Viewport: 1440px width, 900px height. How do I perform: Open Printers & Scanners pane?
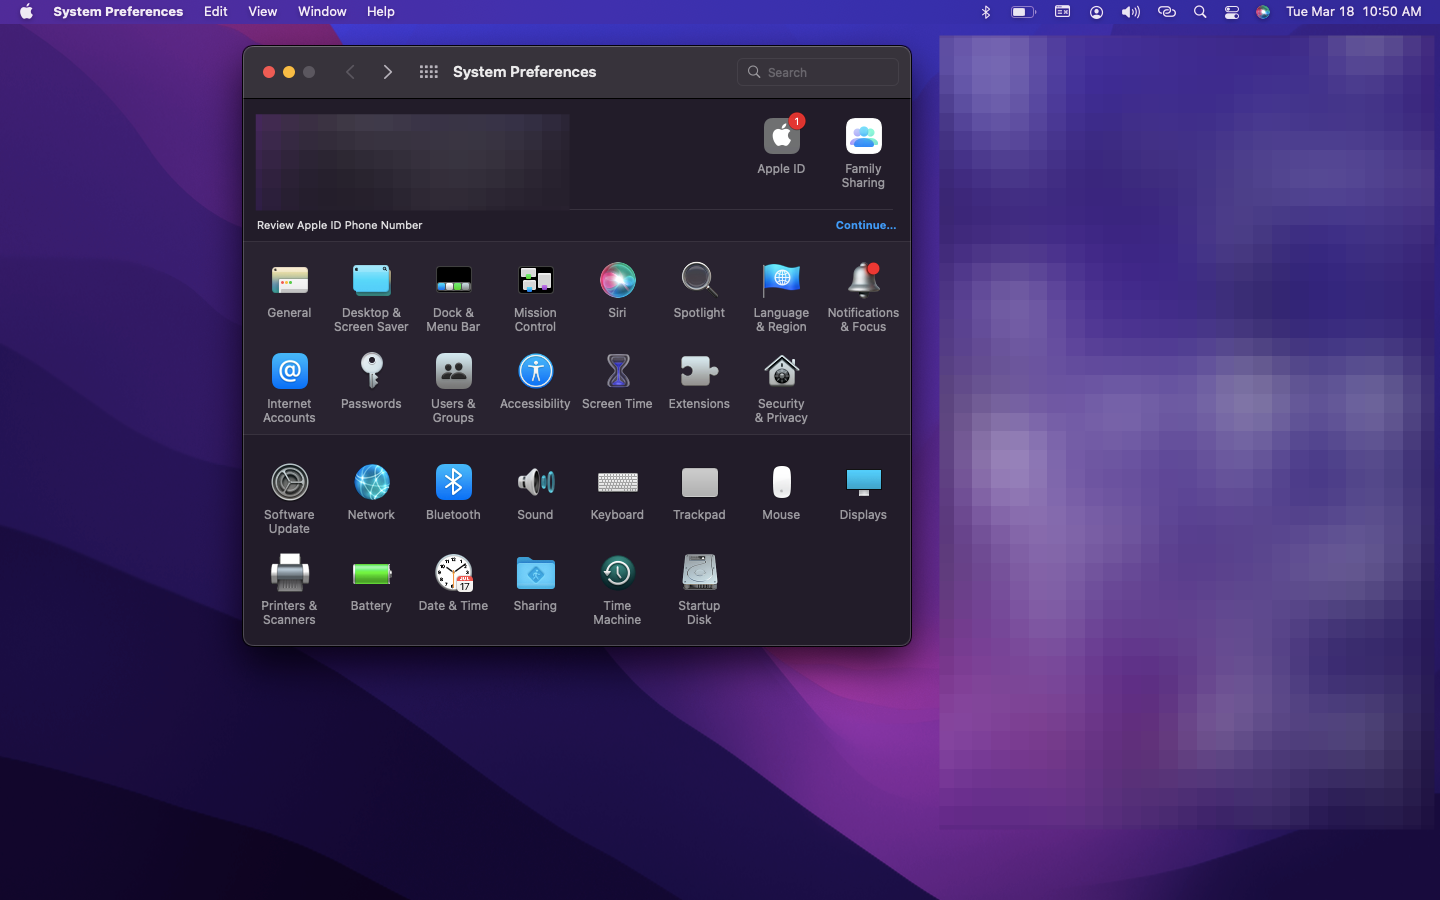pyautogui.click(x=289, y=590)
